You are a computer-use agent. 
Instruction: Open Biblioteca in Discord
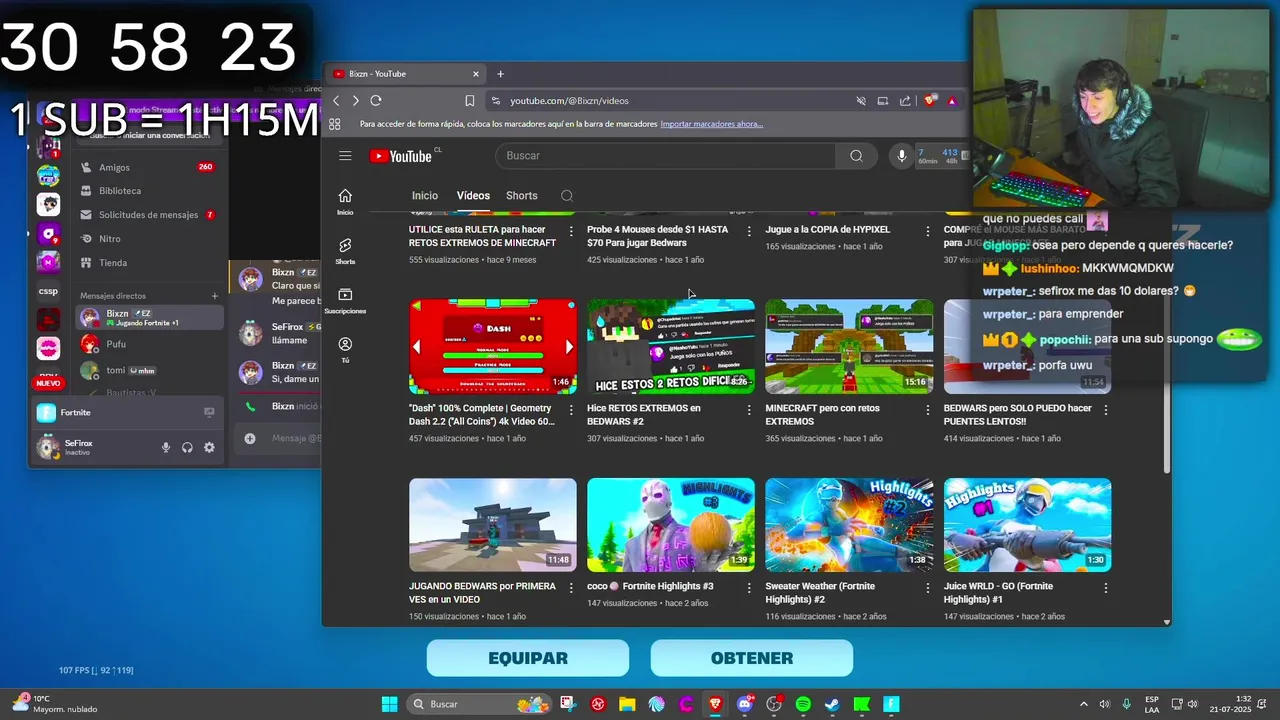(x=150, y=191)
